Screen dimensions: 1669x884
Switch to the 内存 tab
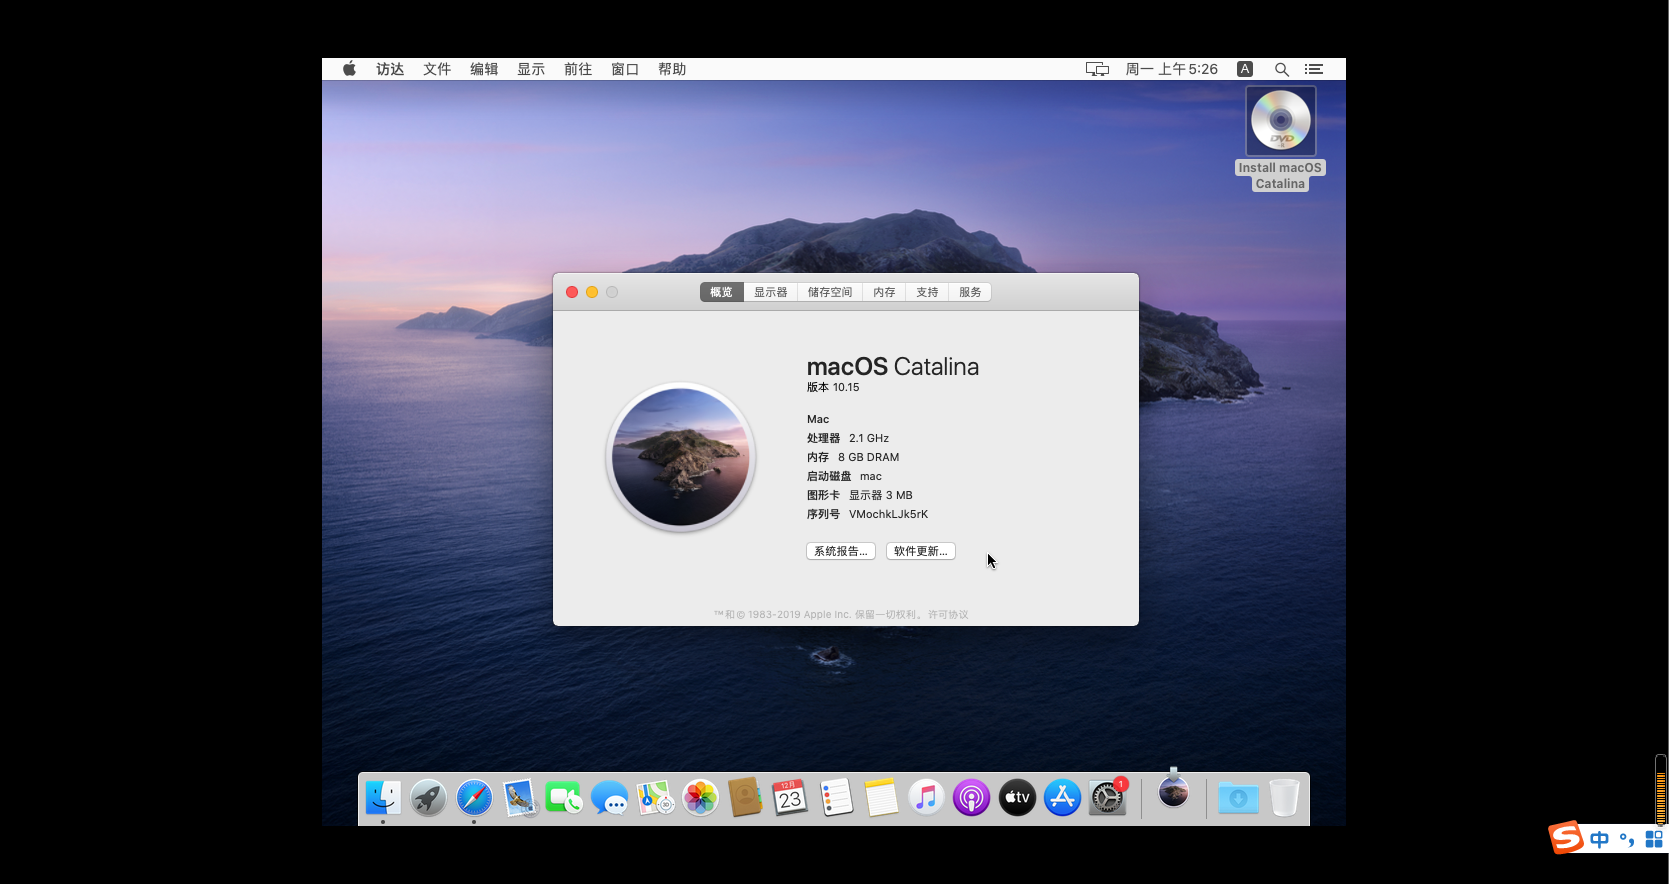884,292
